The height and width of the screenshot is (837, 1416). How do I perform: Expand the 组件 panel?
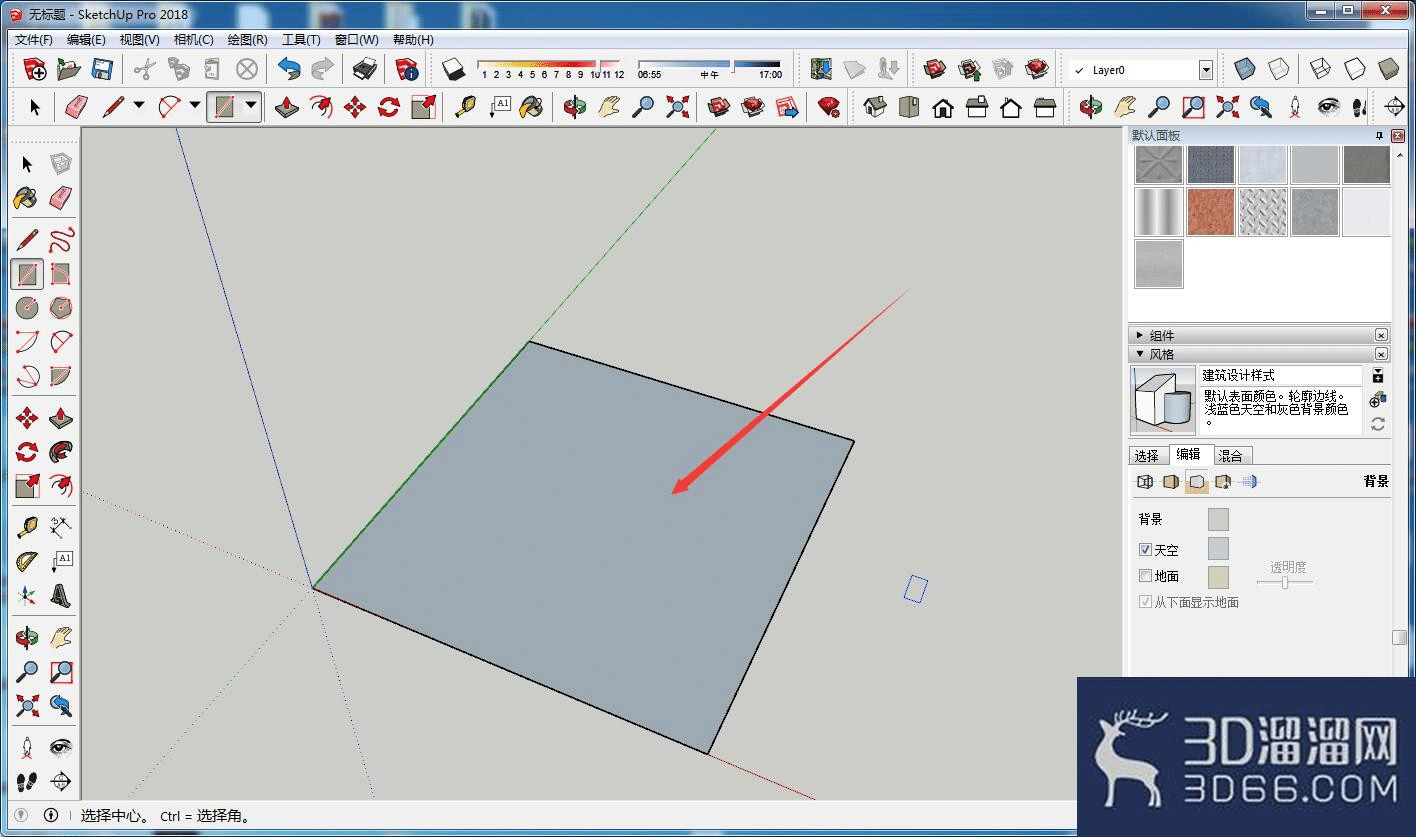[x=1139, y=336]
